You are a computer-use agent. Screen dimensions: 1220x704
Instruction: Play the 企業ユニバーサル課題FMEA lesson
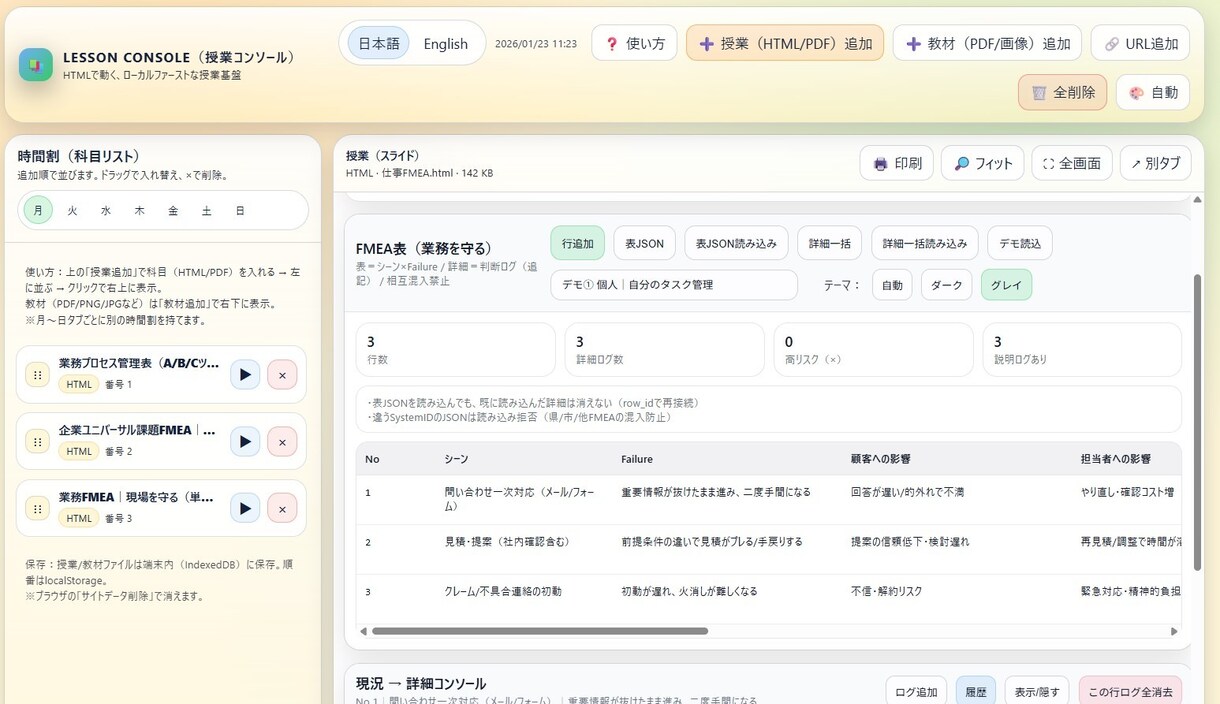pyautogui.click(x=245, y=442)
